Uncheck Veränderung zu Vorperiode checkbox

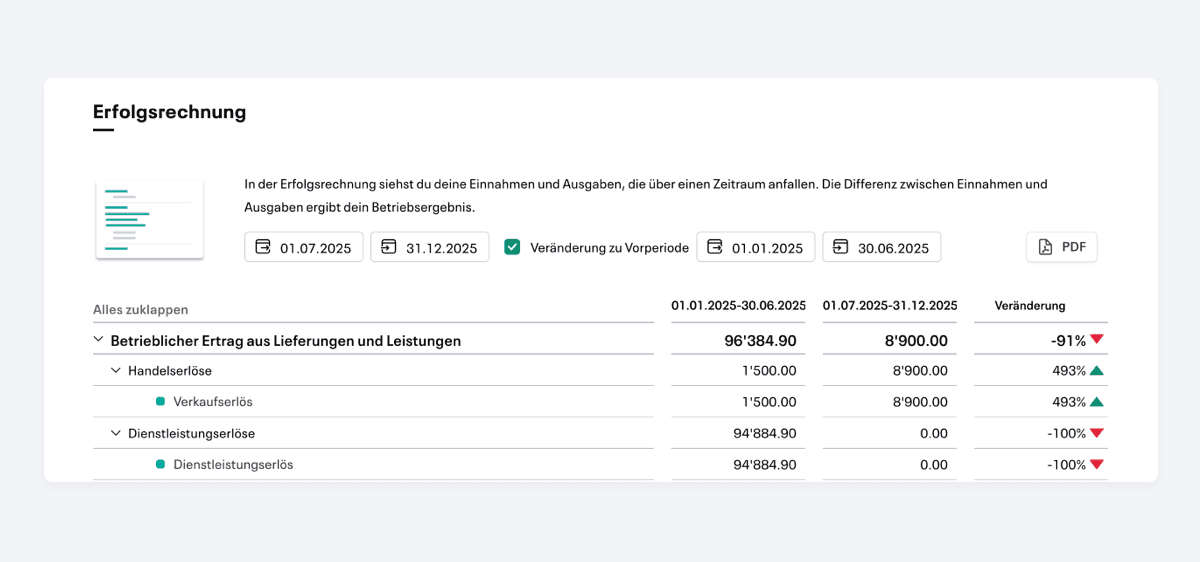(512, 247)
